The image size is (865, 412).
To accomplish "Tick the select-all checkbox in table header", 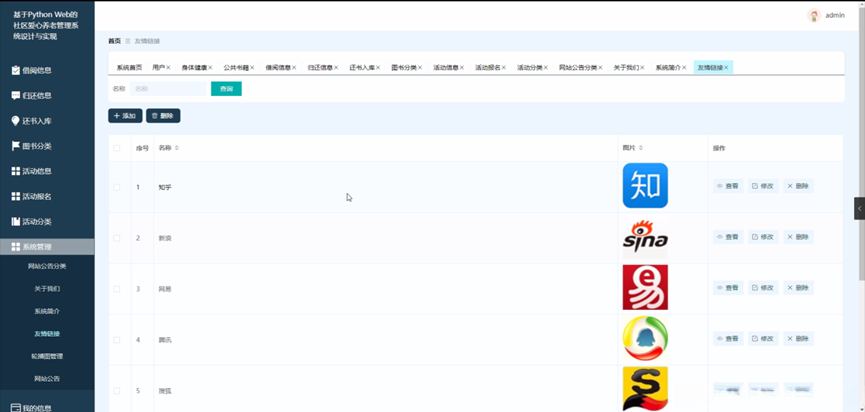I will (116, 148).
